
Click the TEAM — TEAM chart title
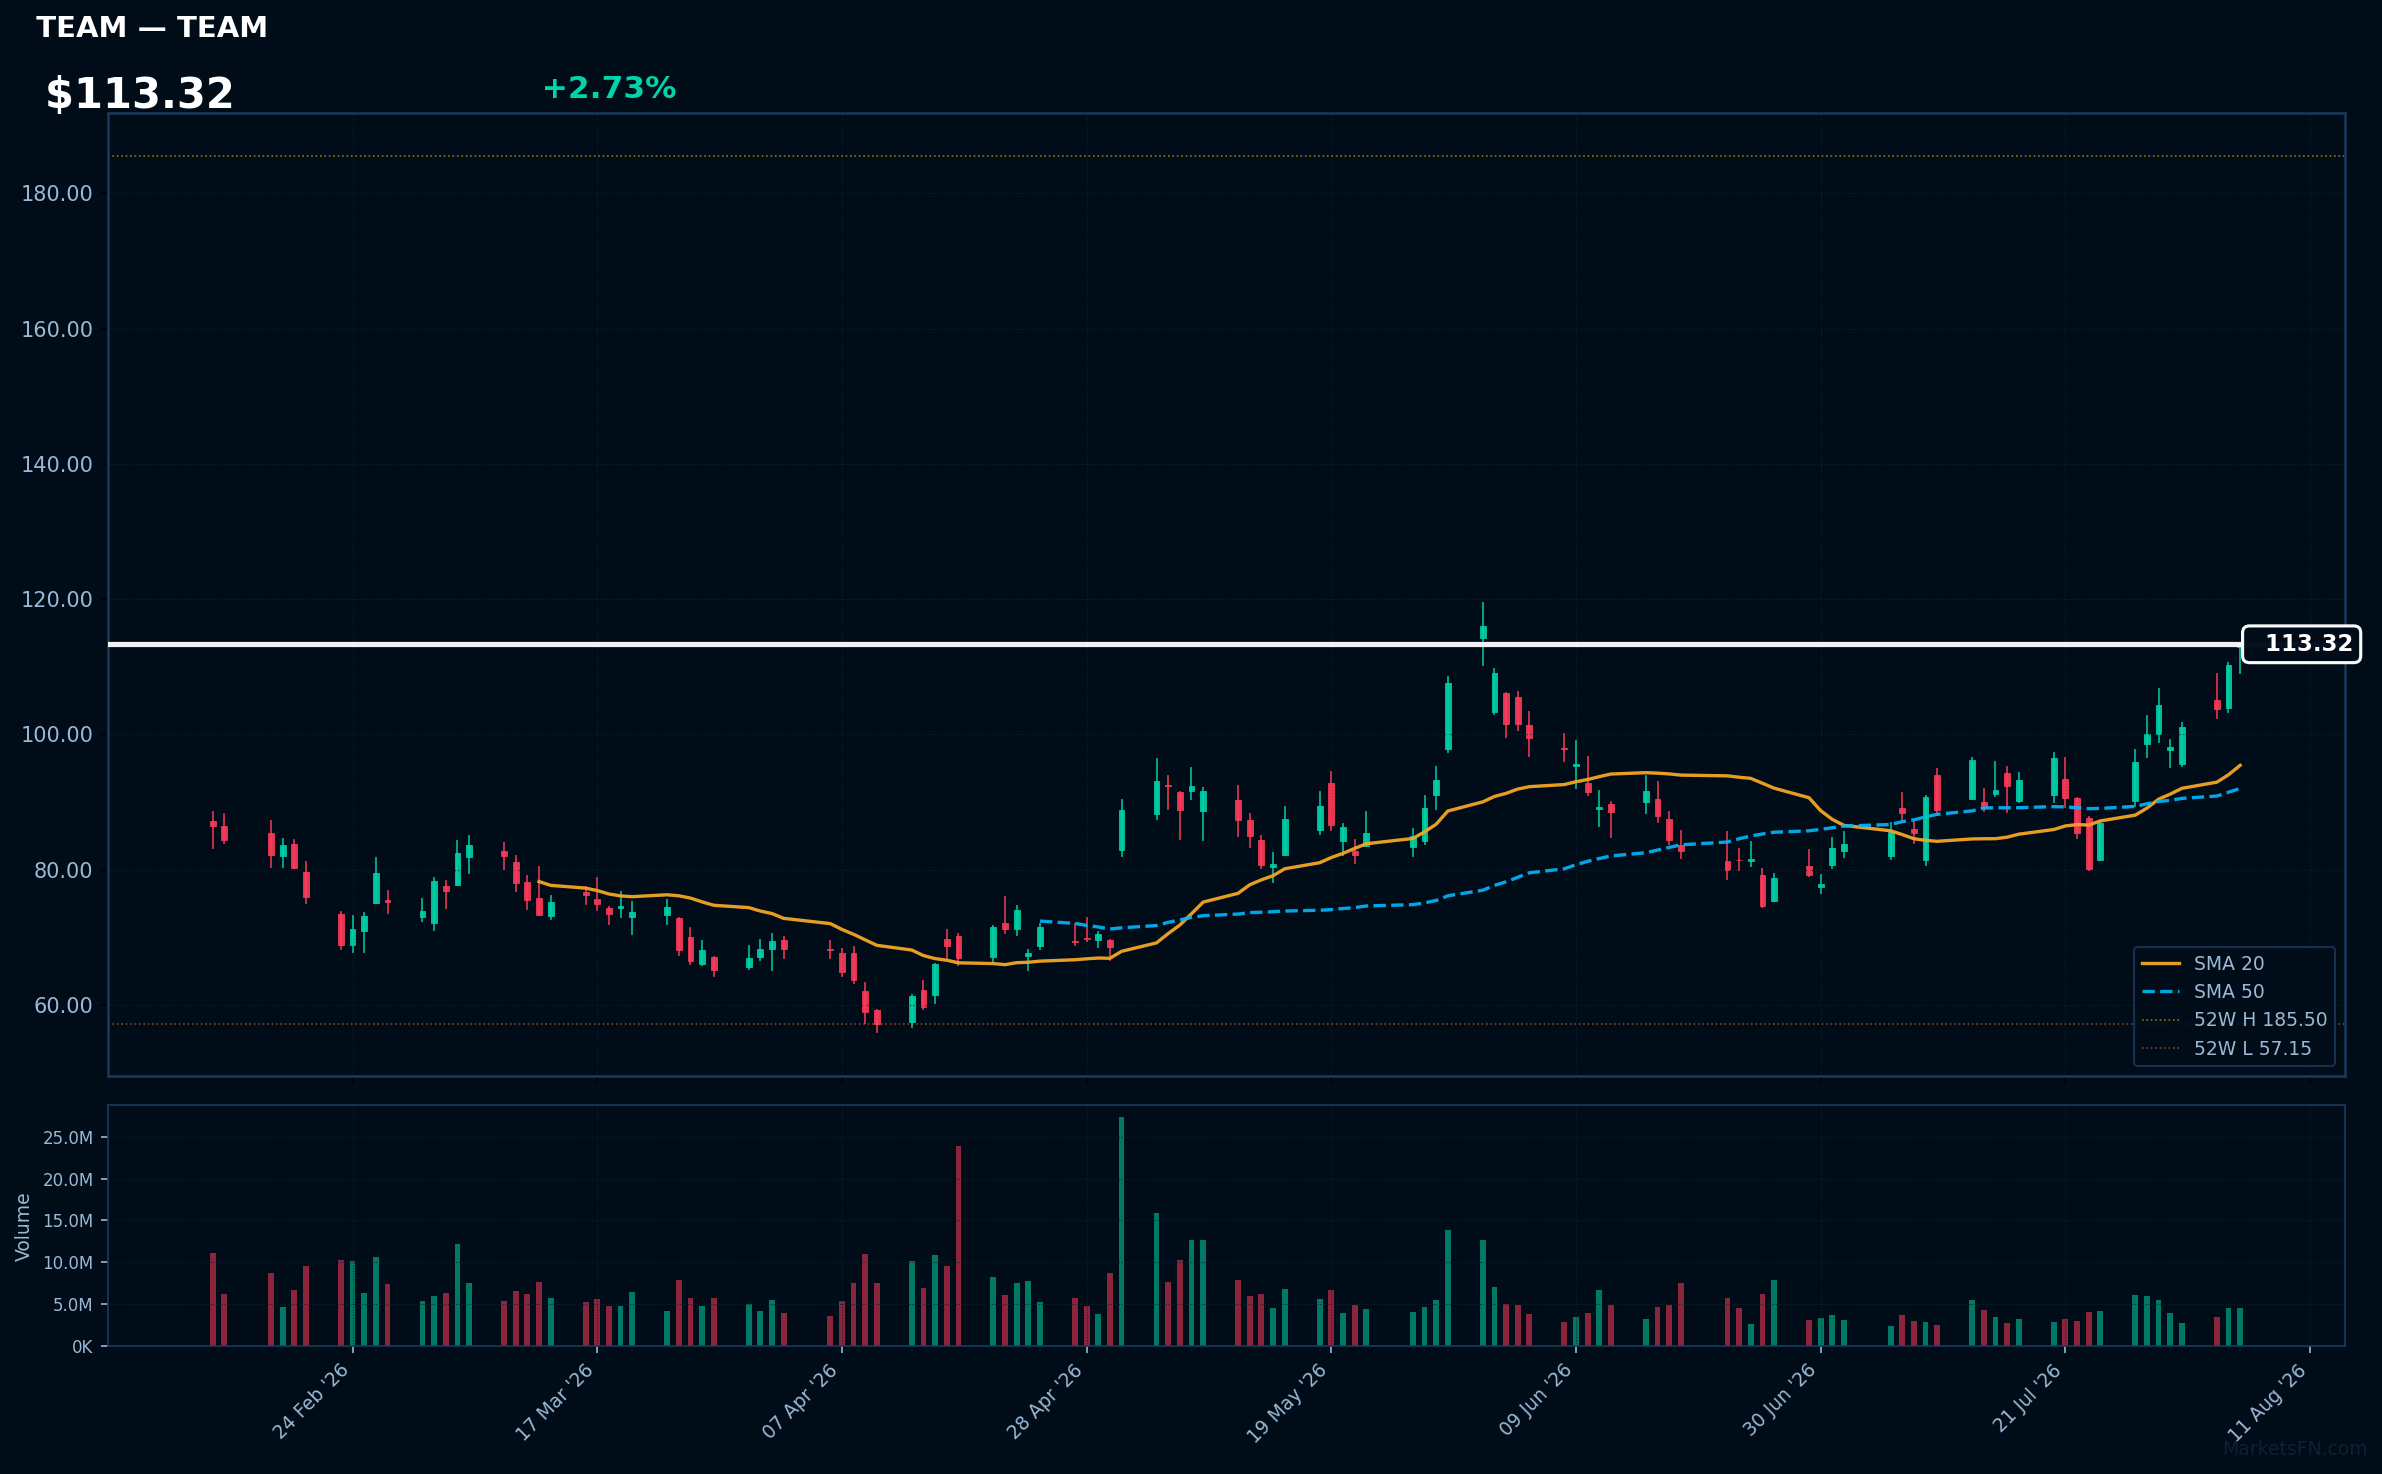[x=152, y=27]
